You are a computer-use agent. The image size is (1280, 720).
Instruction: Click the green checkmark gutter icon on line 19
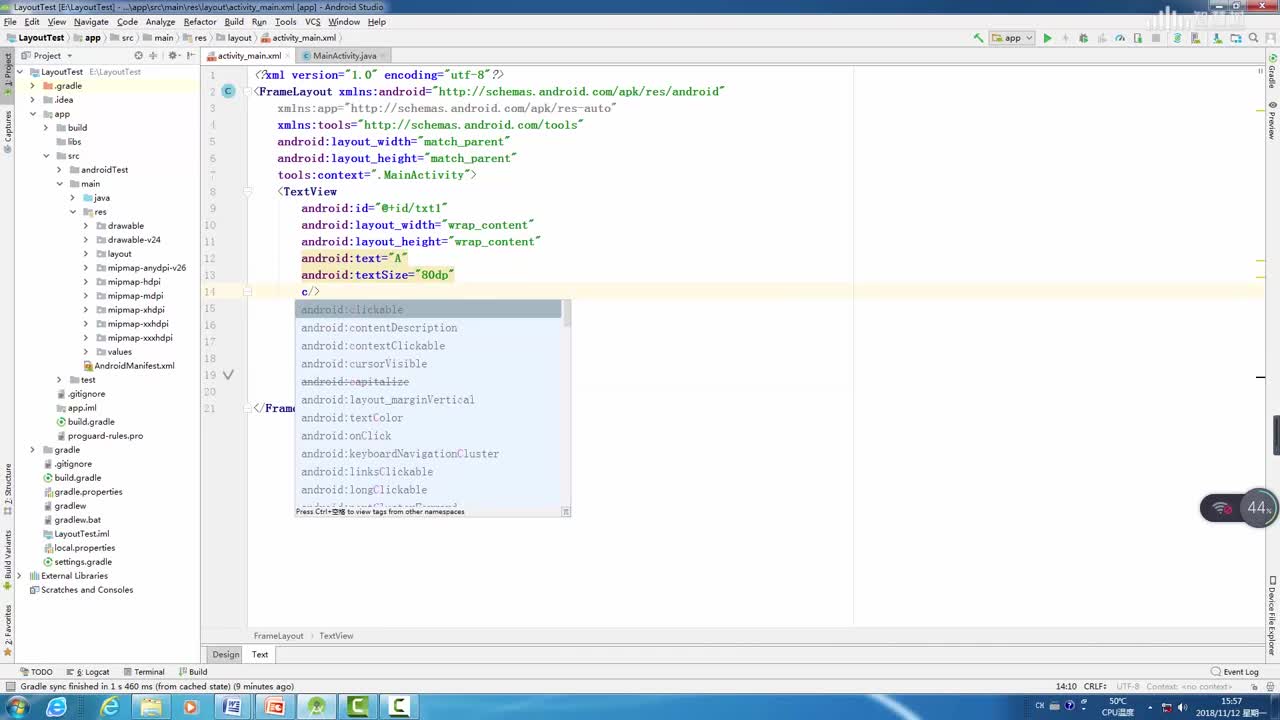tap(228, 375)
